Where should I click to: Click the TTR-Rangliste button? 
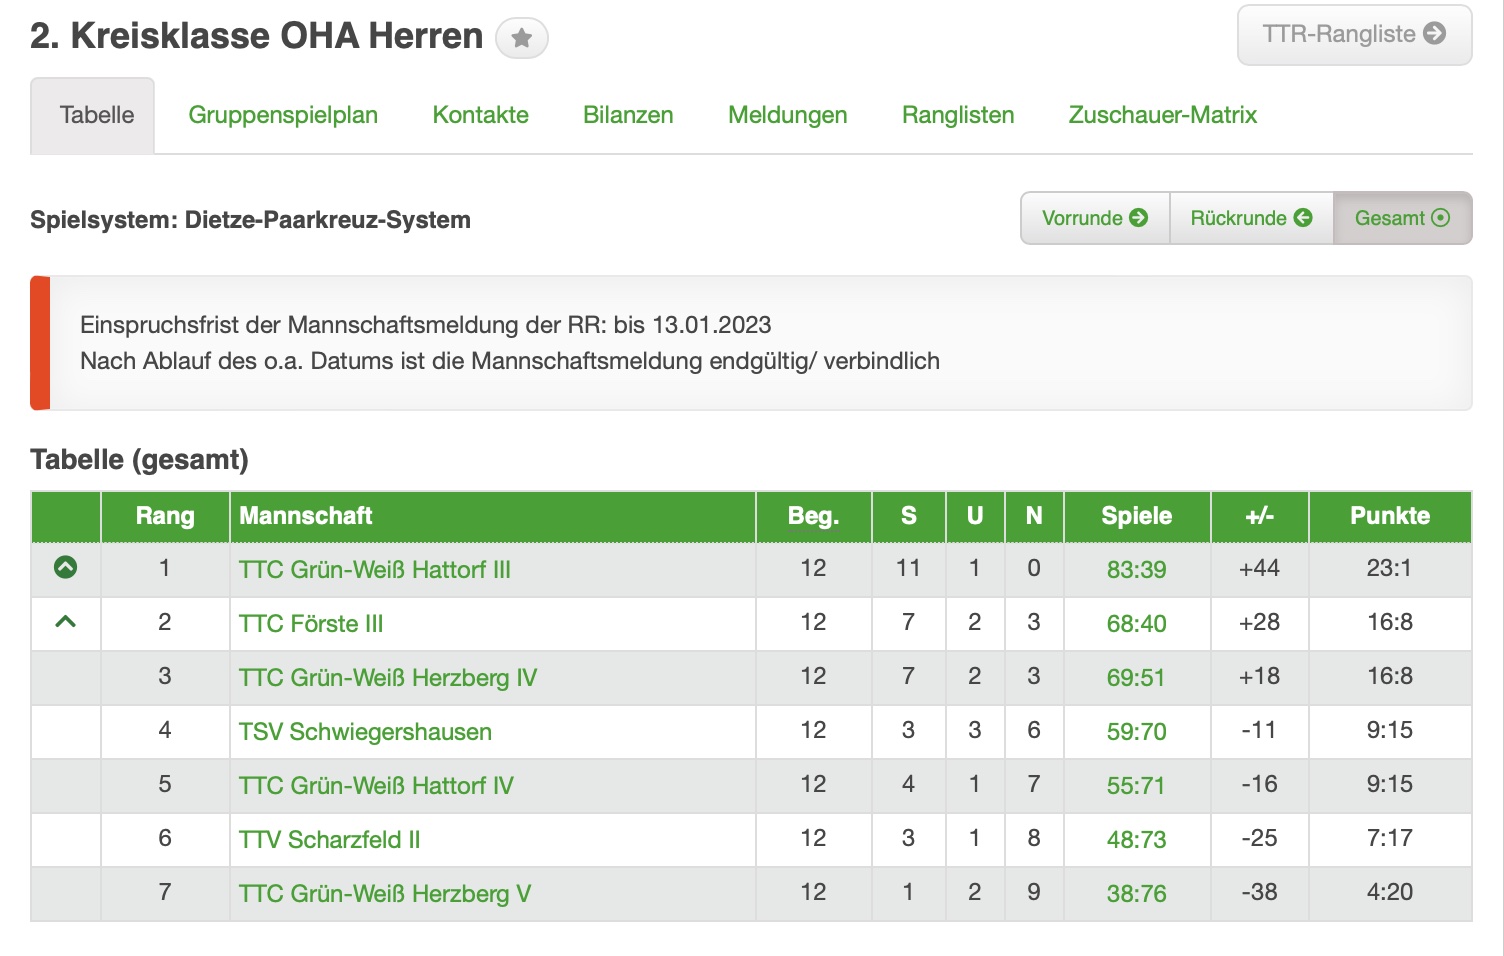coord(1354,35)
